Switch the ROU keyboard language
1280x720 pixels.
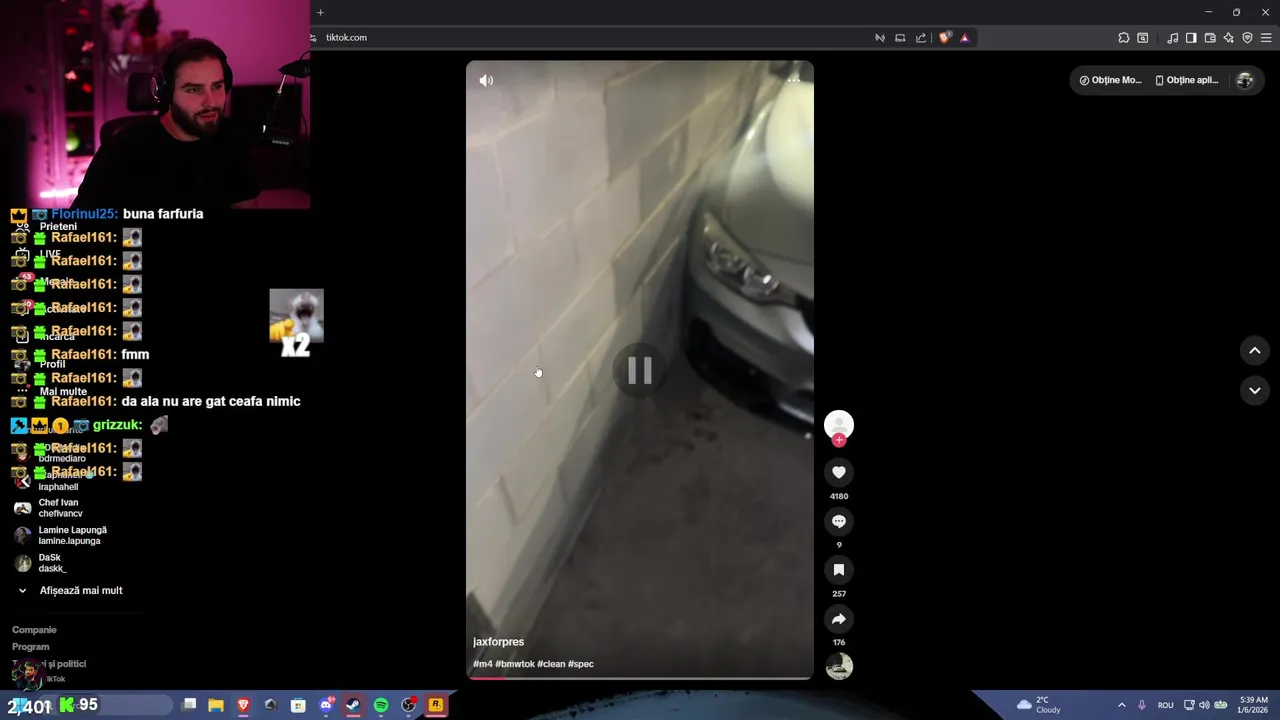tap(1166, 705)
